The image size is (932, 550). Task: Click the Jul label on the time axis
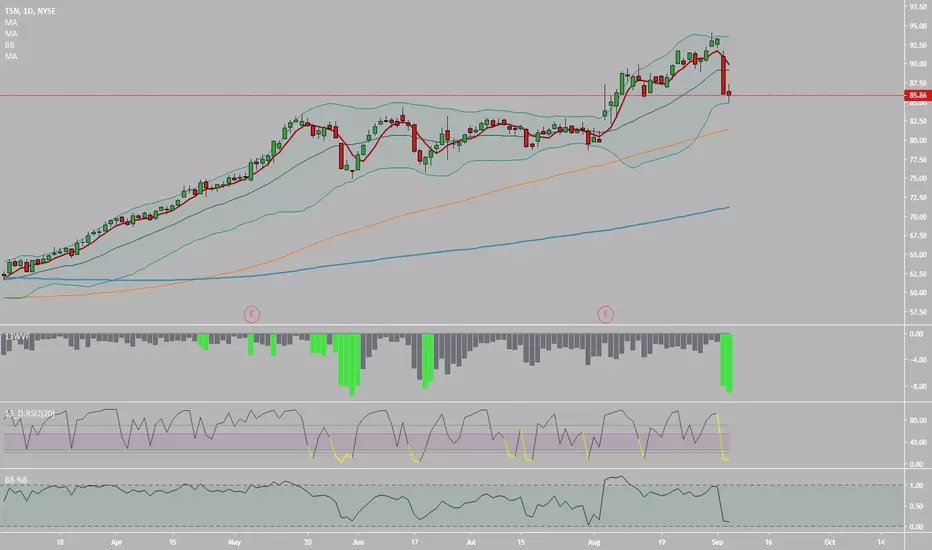[471, 542]
